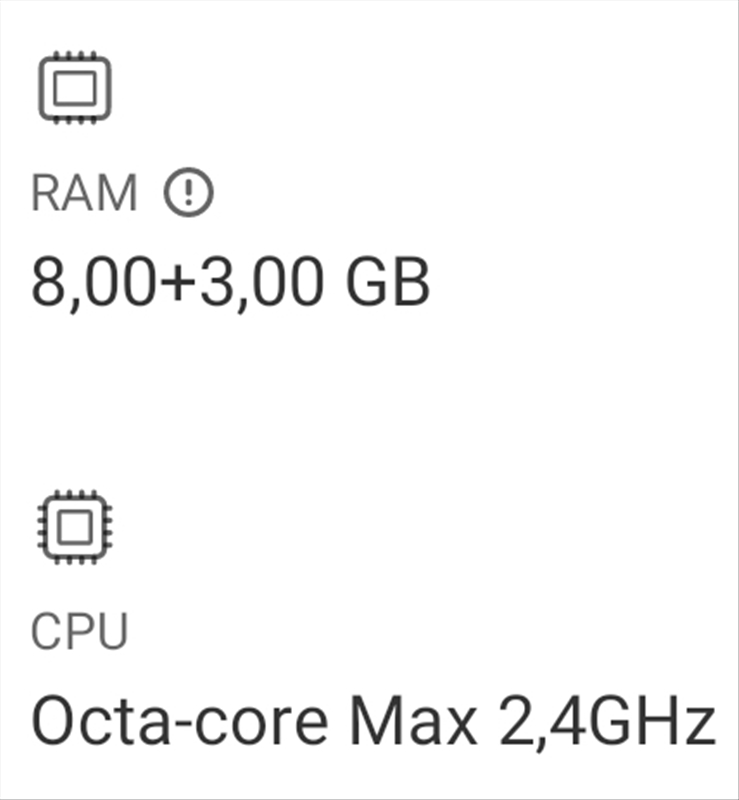Tap the GB unit in RAM value

click(x=387, y=283)
